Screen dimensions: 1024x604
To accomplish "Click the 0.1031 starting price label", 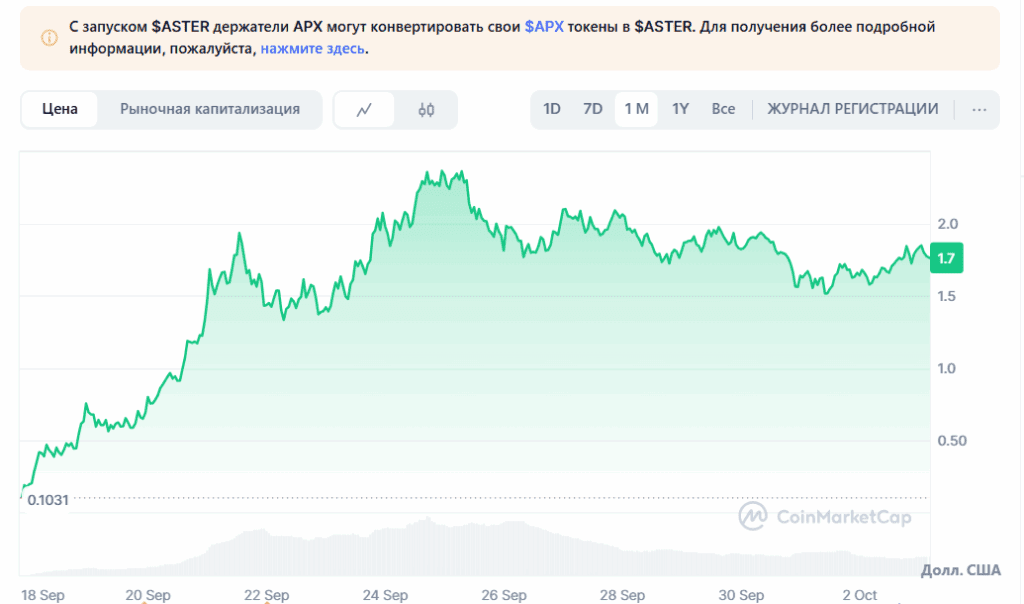I will pos(48,500).
